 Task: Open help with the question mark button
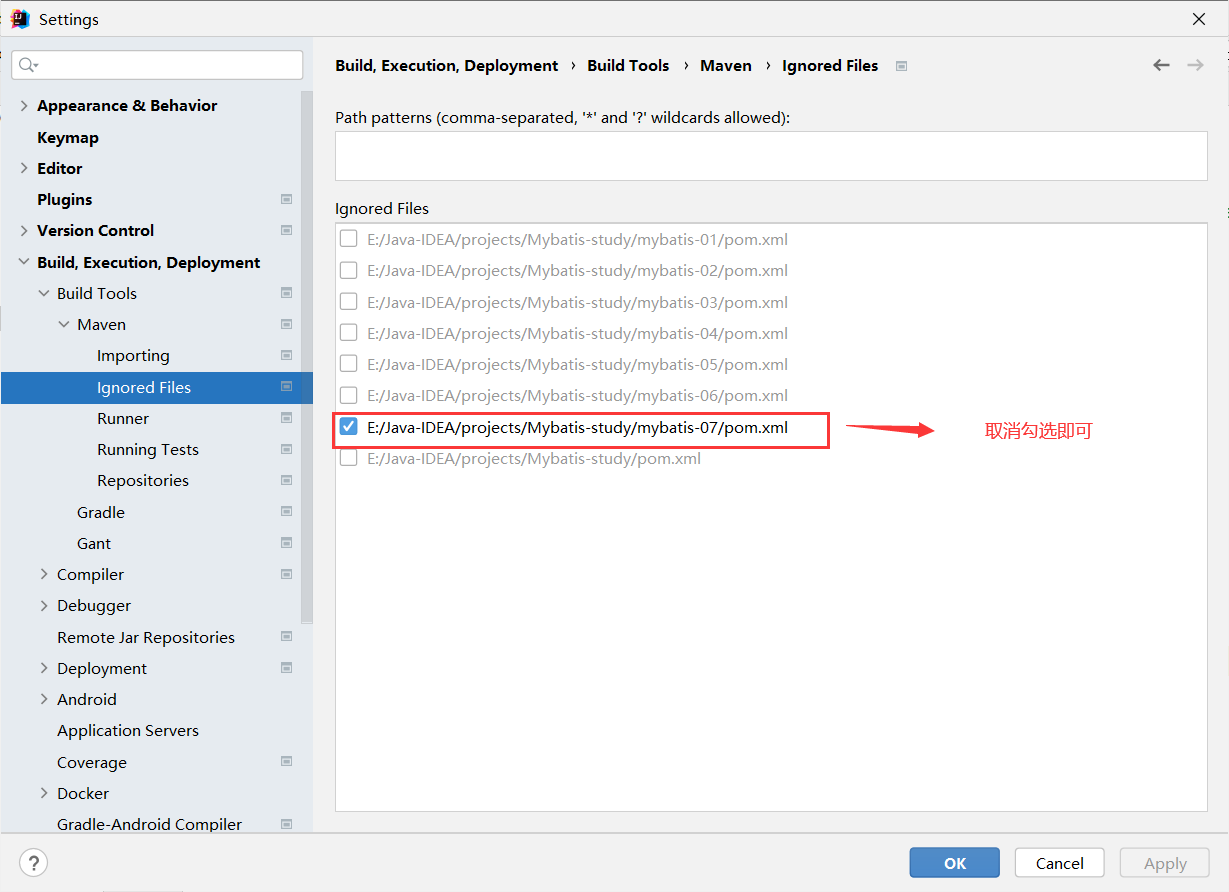[34, 863]
